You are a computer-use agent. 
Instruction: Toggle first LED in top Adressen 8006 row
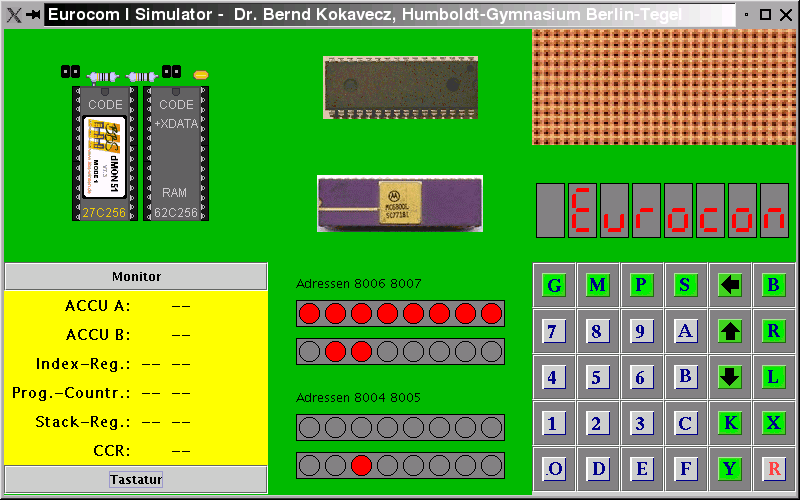point(309,313)
